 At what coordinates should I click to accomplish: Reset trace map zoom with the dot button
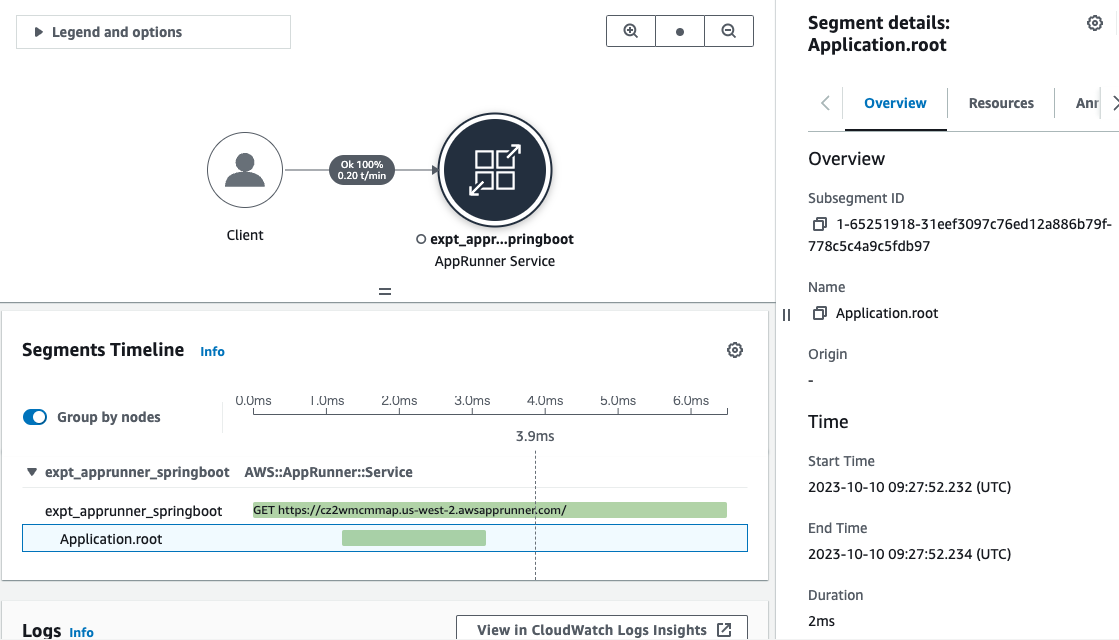tap(679, 31)
